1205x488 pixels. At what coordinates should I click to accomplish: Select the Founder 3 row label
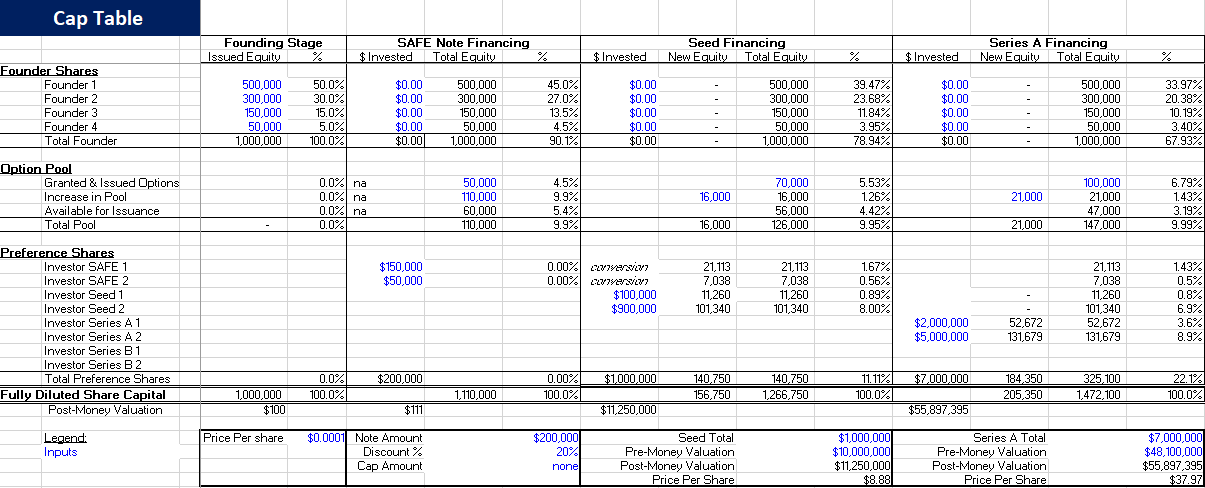click(71, 113)
